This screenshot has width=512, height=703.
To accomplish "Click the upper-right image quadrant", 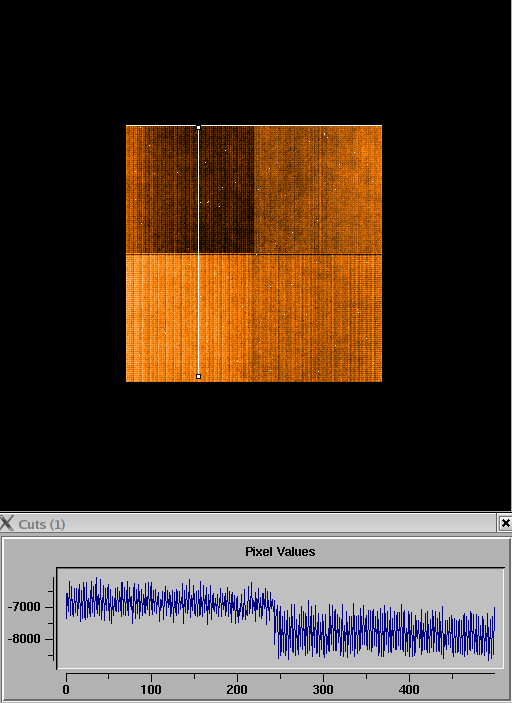I will click(x=318, y=190).
